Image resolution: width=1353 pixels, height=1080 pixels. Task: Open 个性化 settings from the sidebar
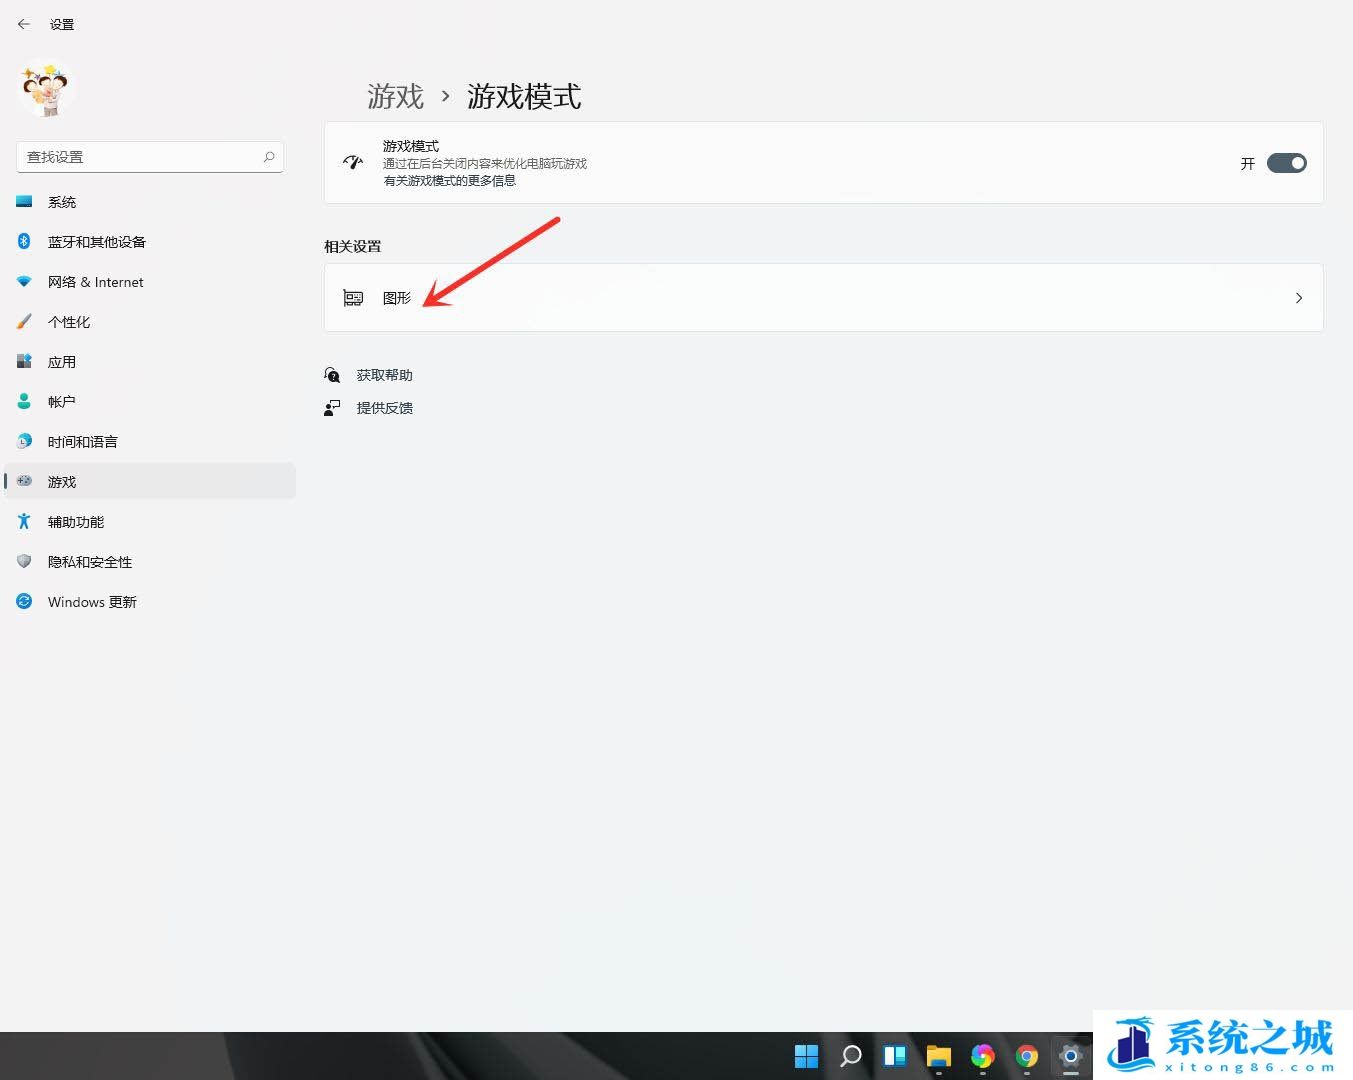click(69, 321)
